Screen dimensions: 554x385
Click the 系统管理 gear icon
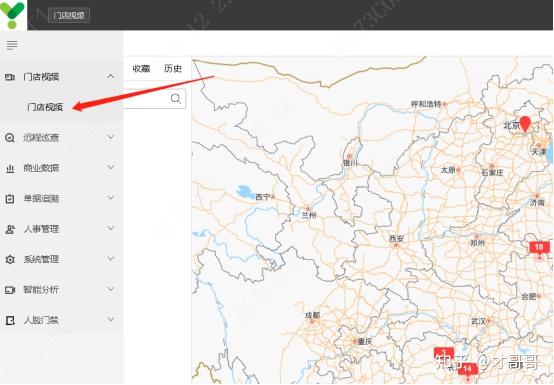10,260
